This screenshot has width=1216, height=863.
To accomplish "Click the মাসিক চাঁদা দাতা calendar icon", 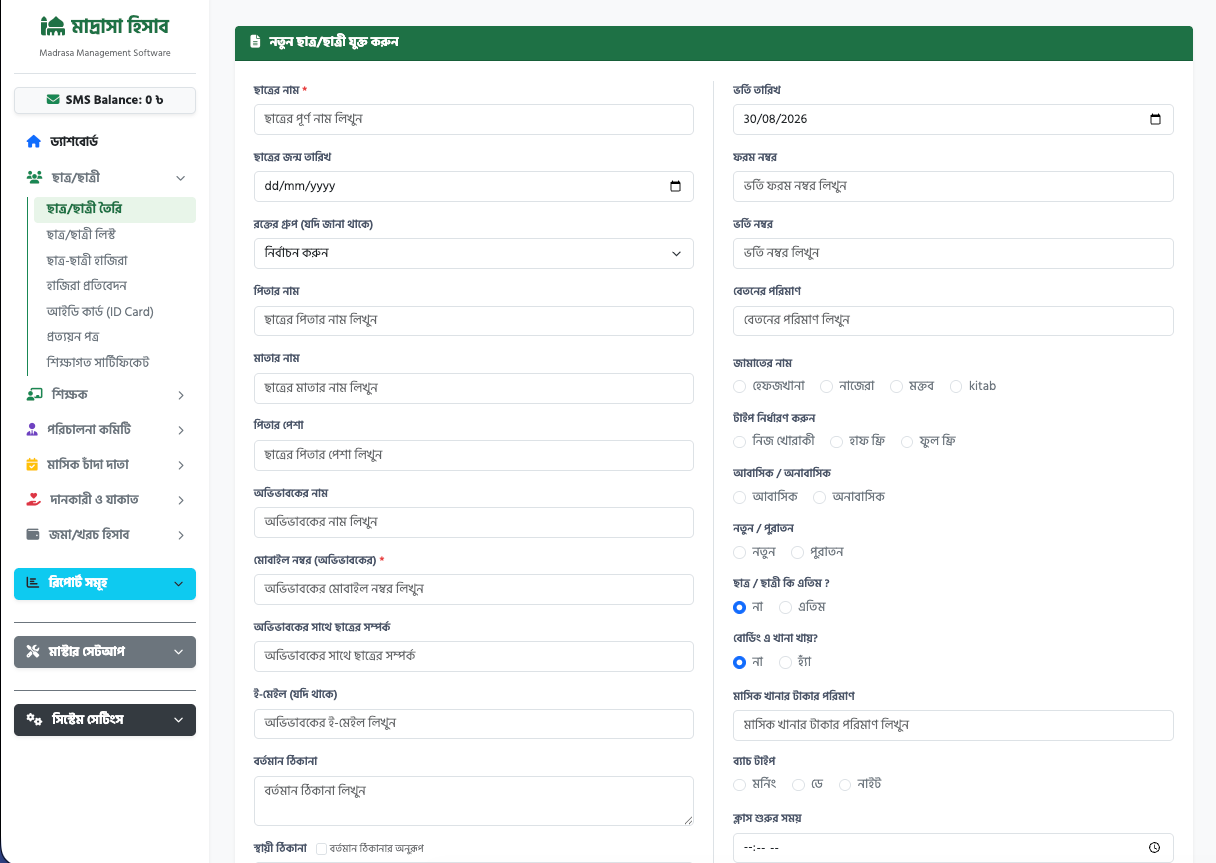I will point(33,465).
